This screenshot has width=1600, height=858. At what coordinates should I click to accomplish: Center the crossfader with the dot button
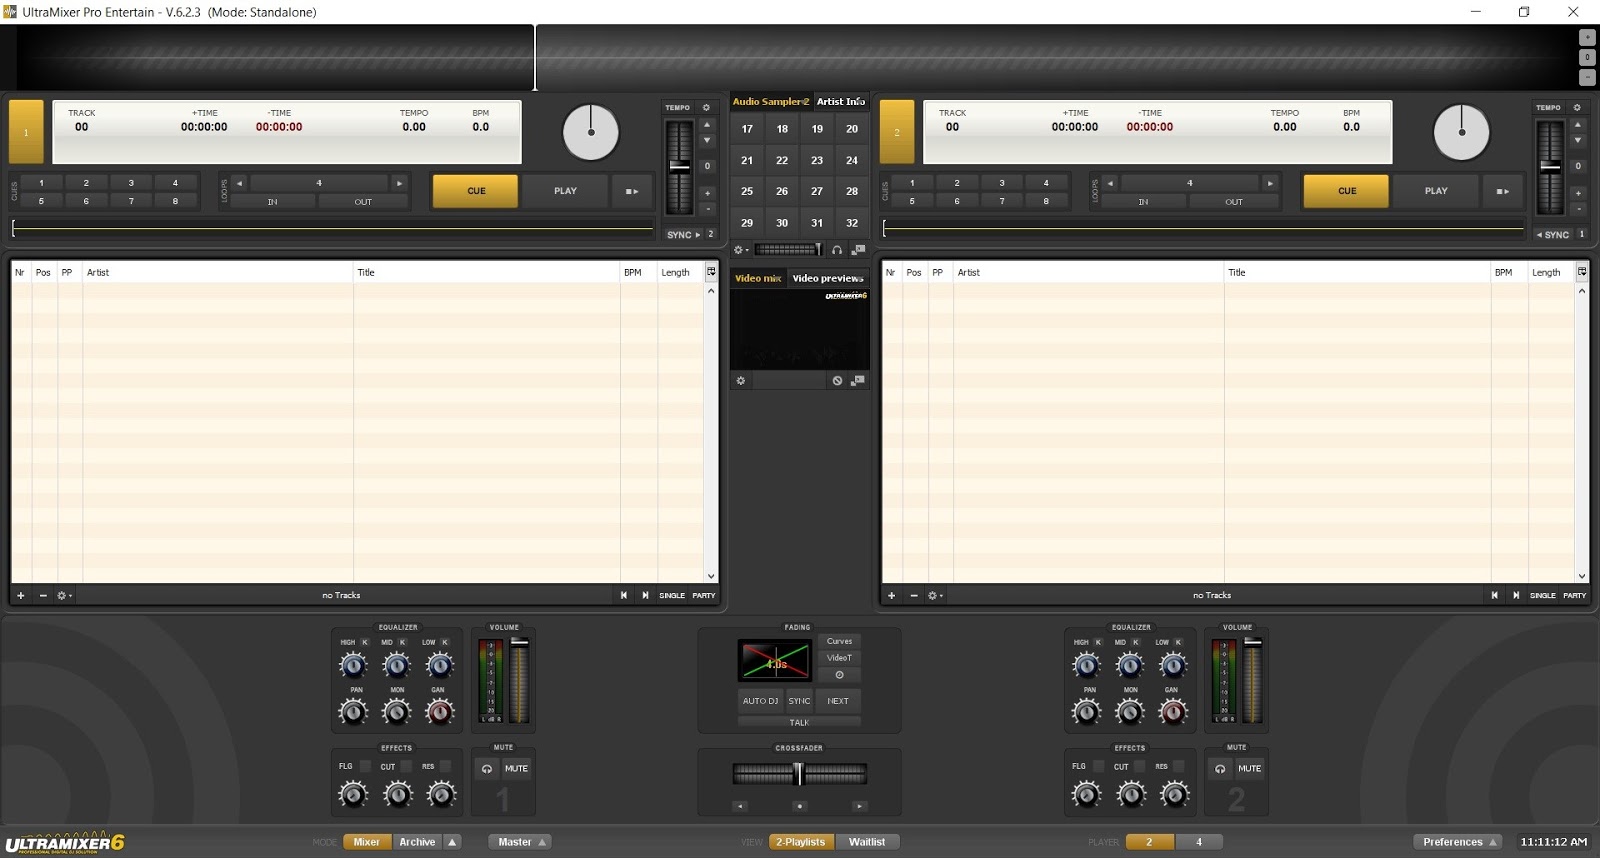[799, 805]
